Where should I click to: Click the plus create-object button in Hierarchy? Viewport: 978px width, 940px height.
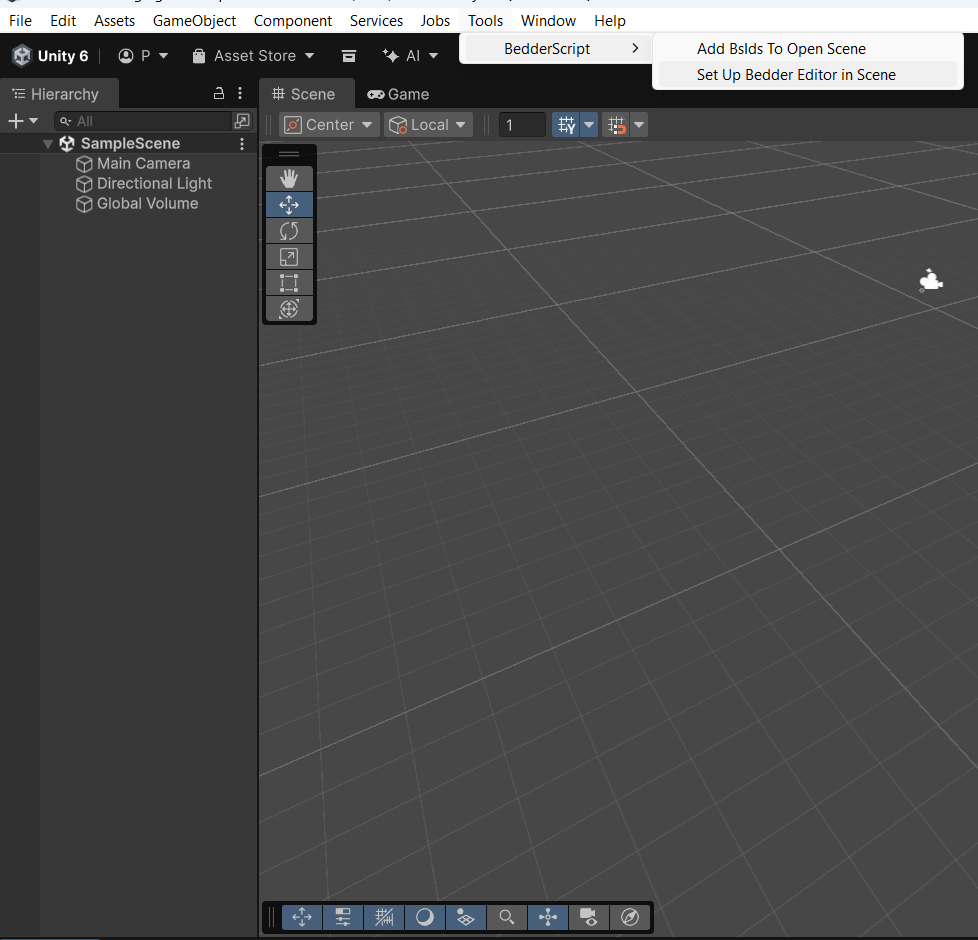tap(16, 121)
